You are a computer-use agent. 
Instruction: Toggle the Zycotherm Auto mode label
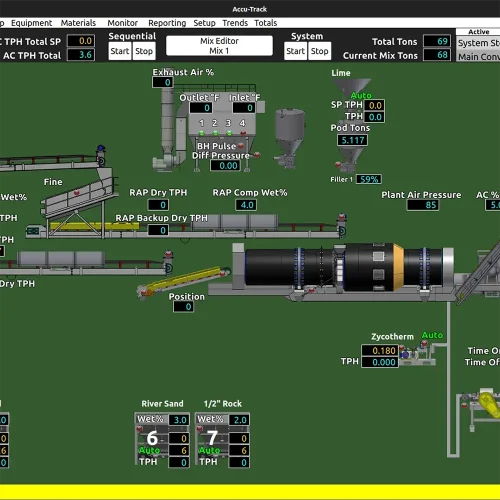click(432, 335)
